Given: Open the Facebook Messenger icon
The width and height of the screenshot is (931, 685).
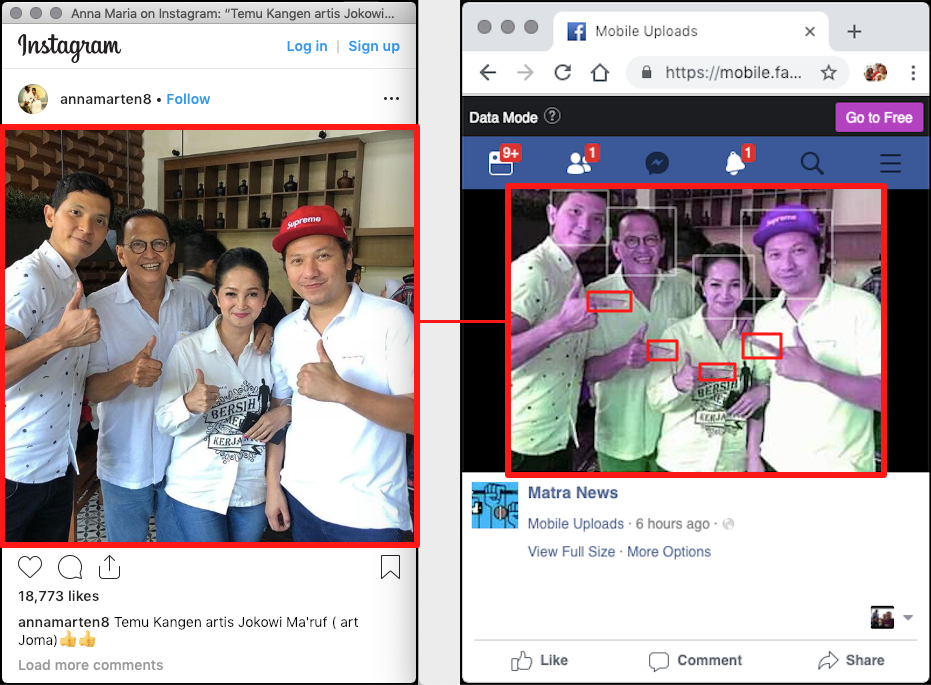Looking at the screenshot, I should click(657, 163).
